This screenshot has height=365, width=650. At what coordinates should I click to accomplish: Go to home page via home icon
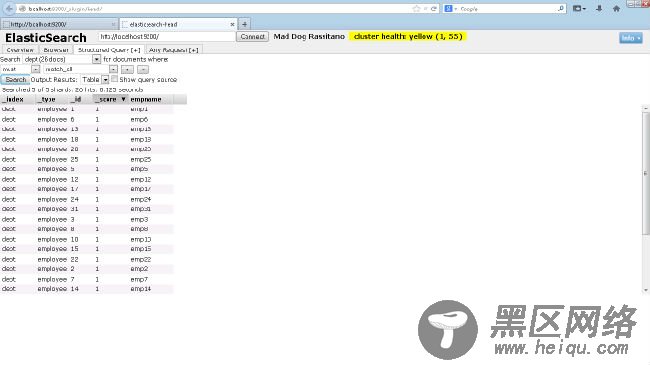(x=616, y=8)
